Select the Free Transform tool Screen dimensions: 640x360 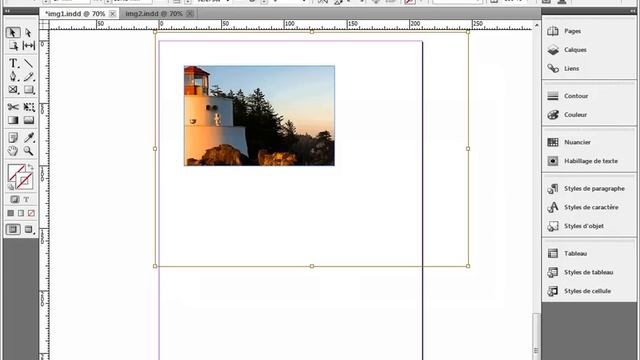point(28,107)
